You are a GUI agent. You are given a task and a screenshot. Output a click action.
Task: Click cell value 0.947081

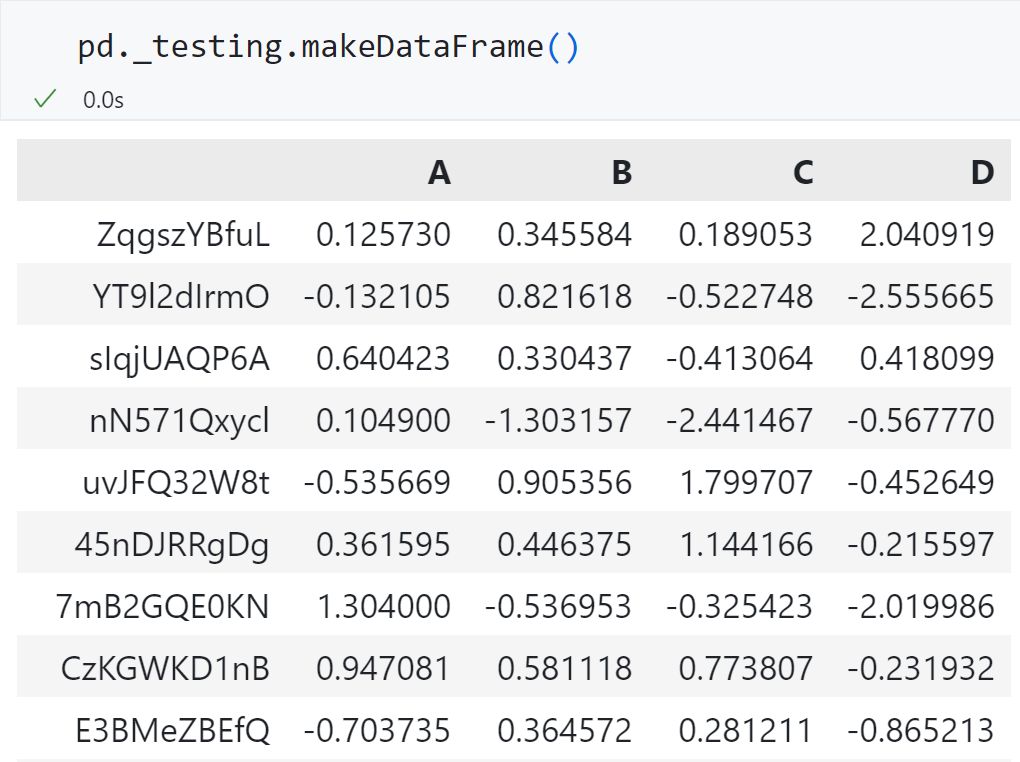[383, 668]
